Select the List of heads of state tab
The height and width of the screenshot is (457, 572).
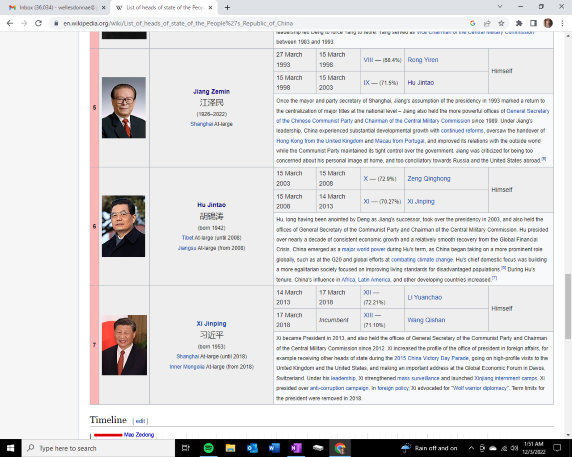(x=164, y=7)
